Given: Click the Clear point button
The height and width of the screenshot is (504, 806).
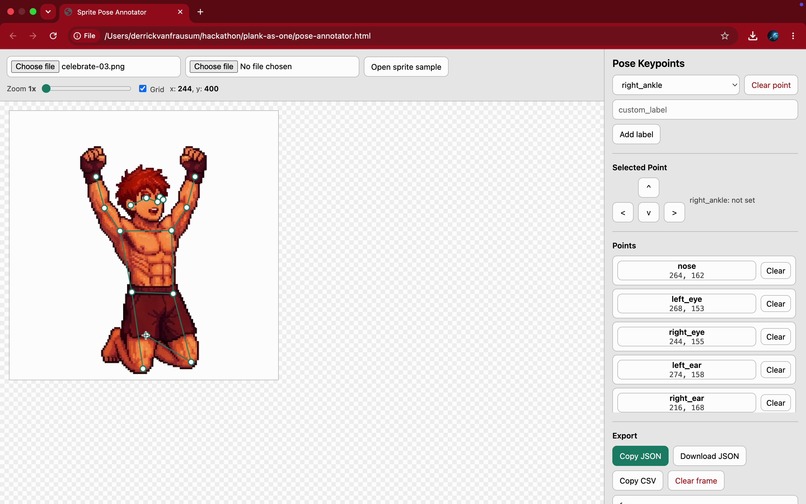Looking at the screenshot, I should coord(771,85).
